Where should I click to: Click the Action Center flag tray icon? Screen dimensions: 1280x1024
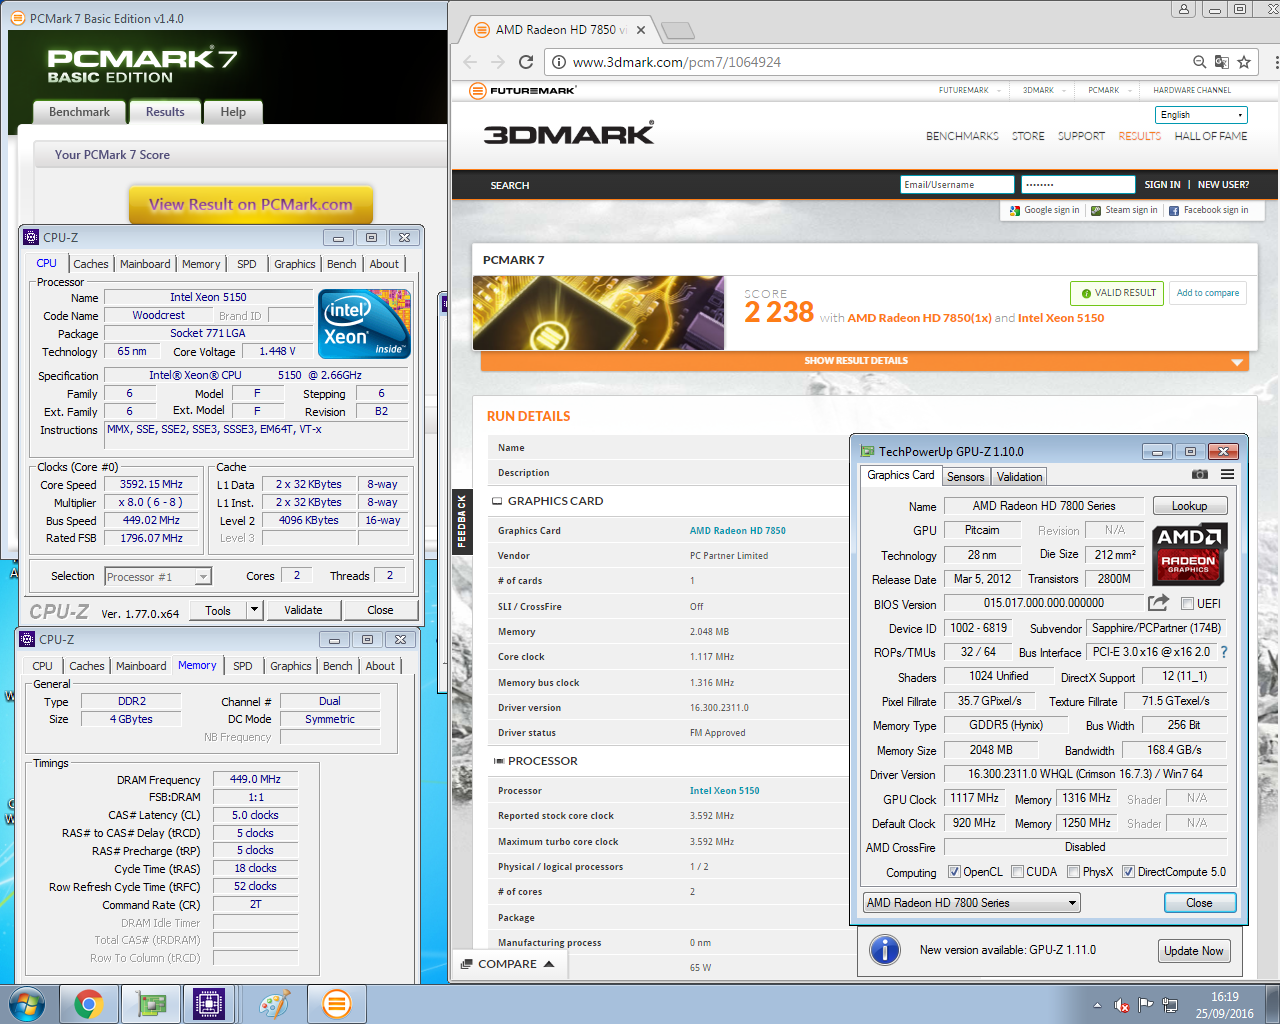click(x=1146, y=1005)
